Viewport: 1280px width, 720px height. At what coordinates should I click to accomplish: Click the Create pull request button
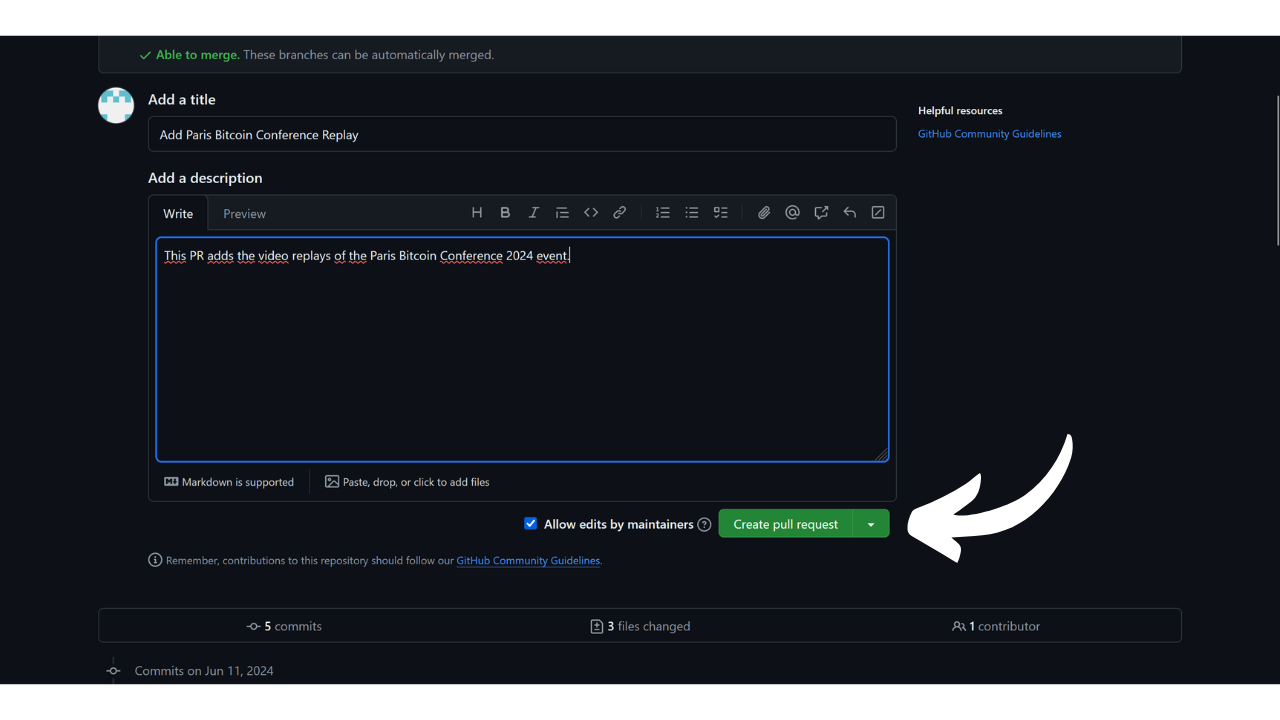coord(785,524)
